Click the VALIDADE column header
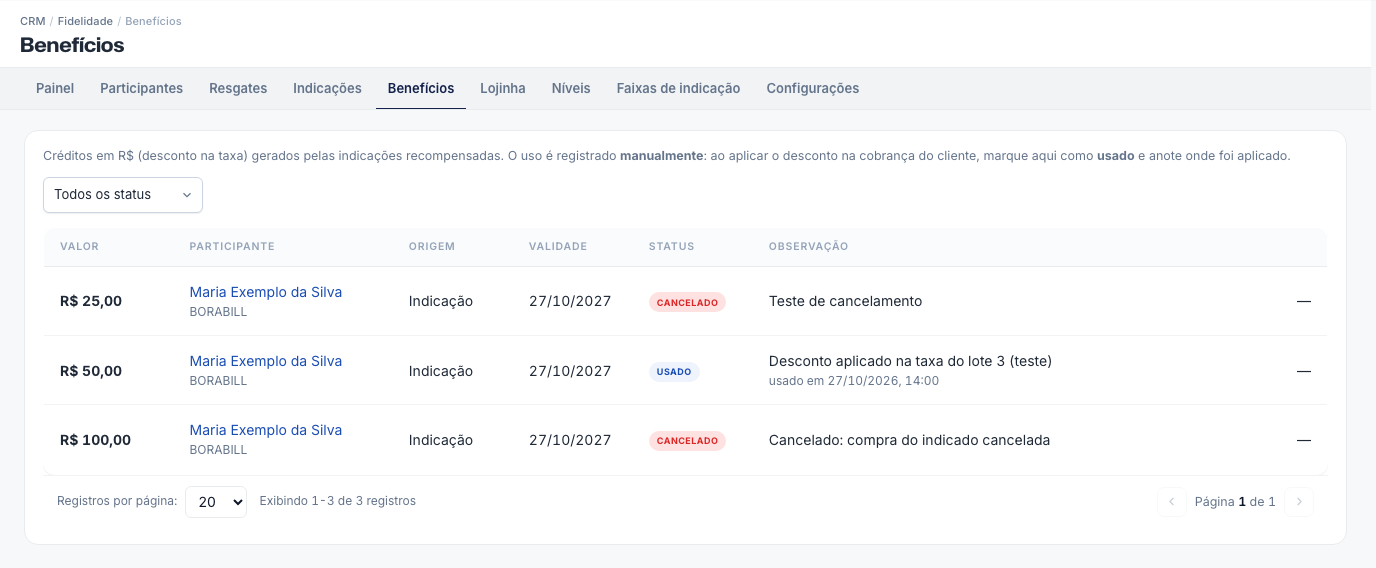 point(558,246)
